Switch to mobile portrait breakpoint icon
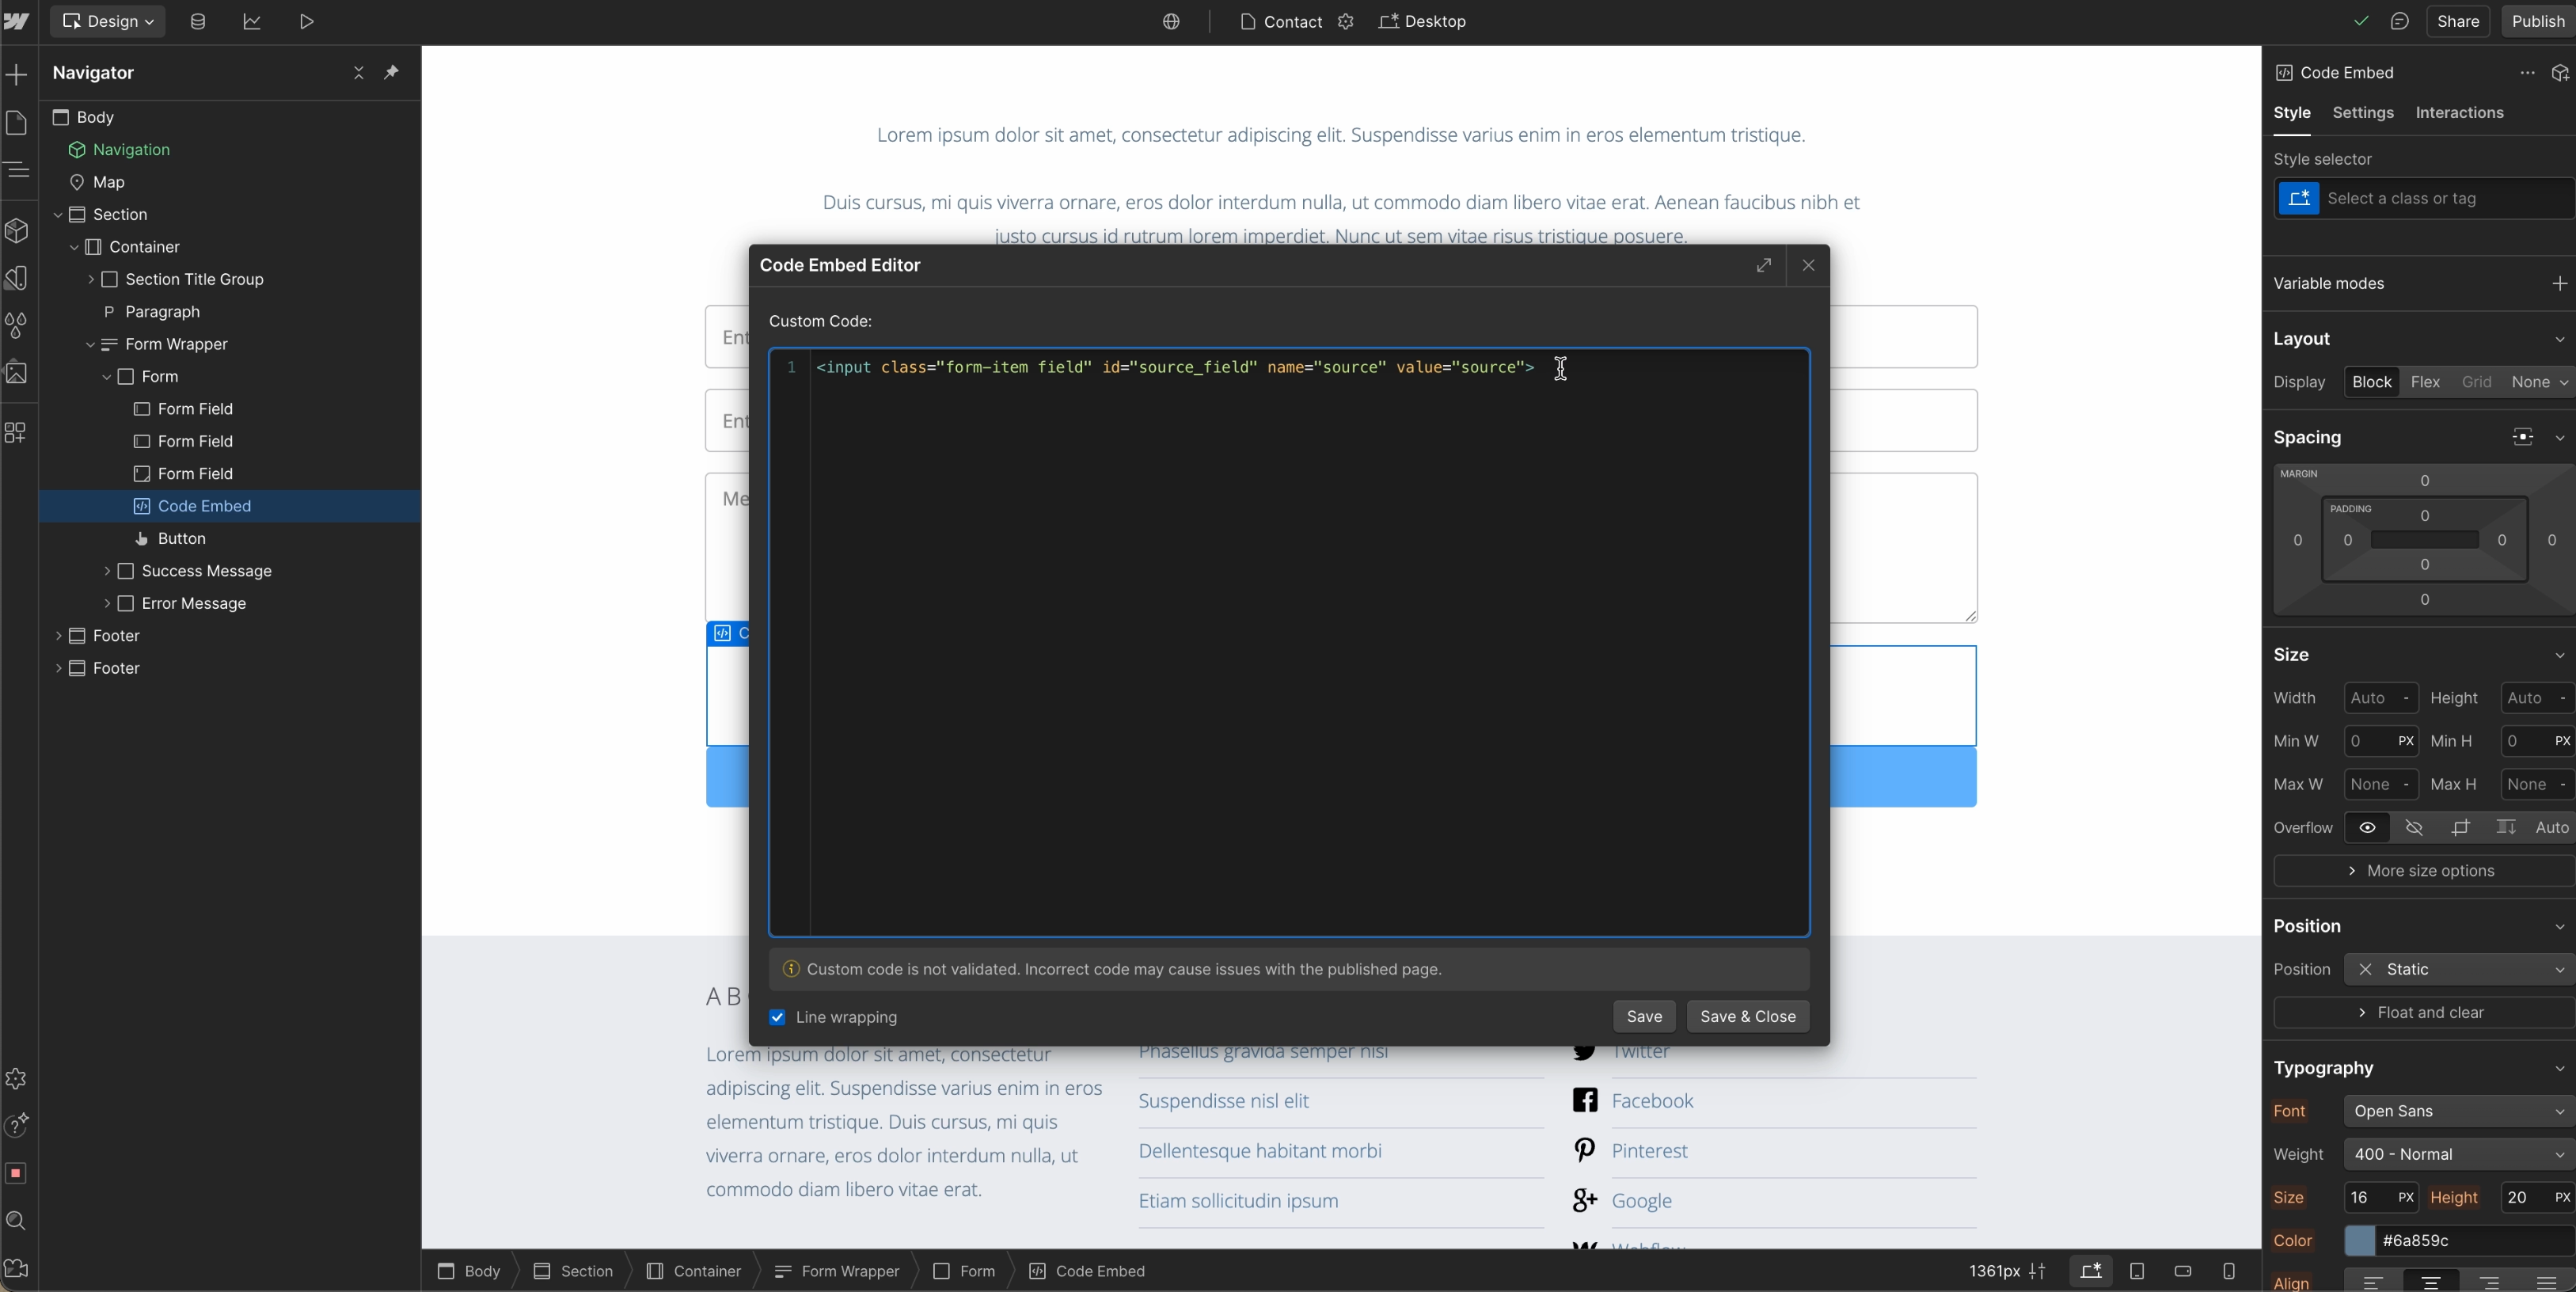Screen dimensions: 2576x1292 [x=2229, y=1270]
